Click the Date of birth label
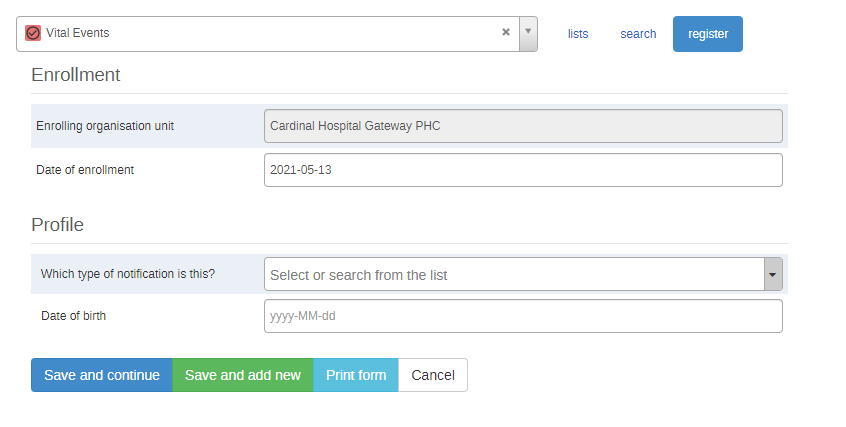 coord(73,316)
